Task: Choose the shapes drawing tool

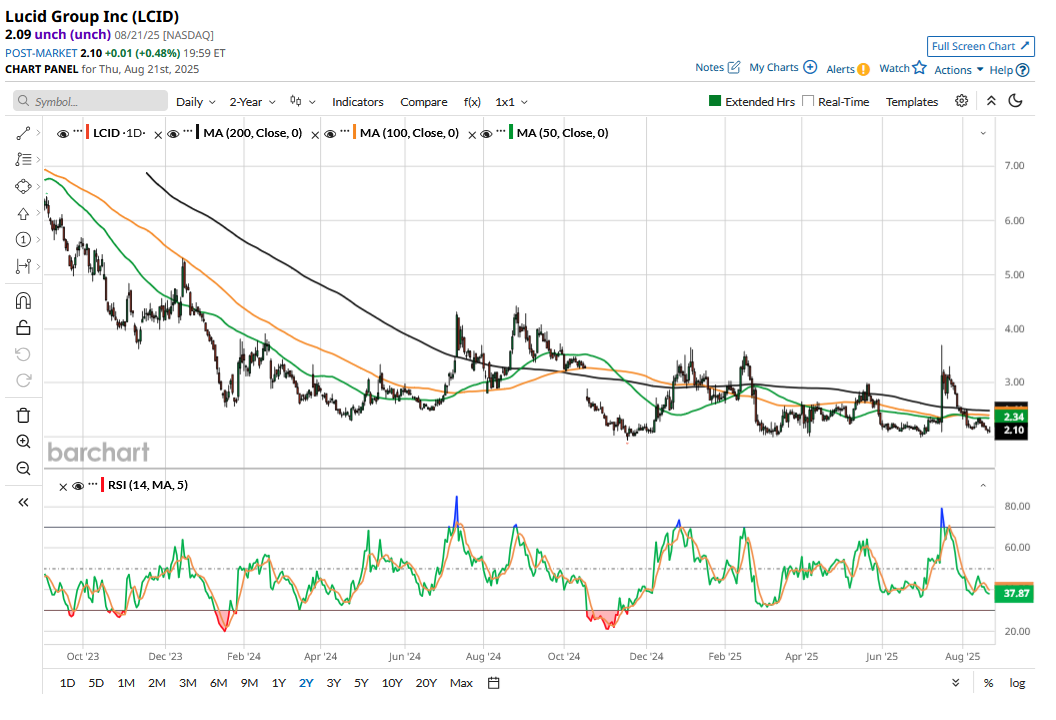Action: [x=23, y=187]
